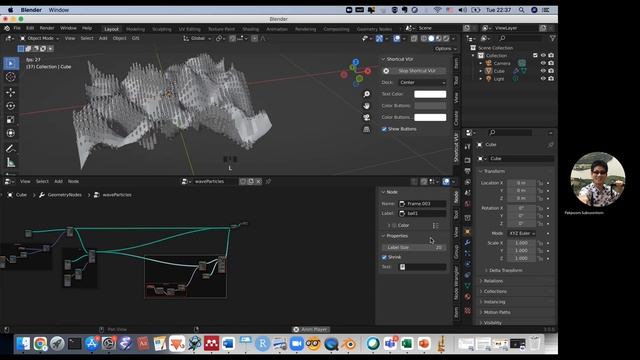640x360 pixels.
Task: Select the Move tool in viewport toolbar
Action: pos(11,92)
